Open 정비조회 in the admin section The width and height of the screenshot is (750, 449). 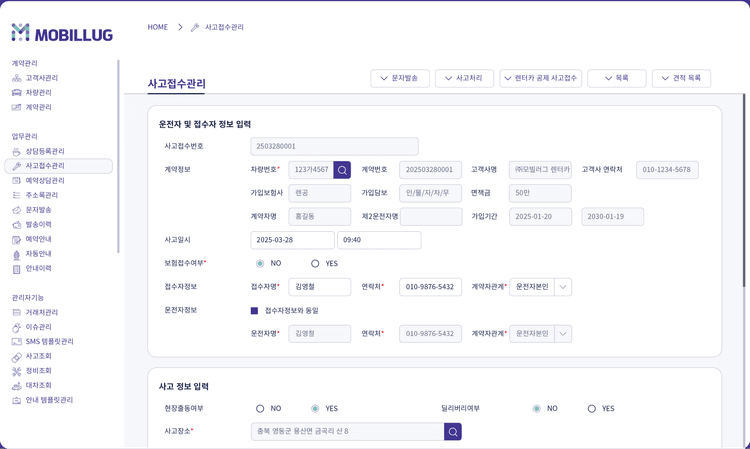pos(38,371)
